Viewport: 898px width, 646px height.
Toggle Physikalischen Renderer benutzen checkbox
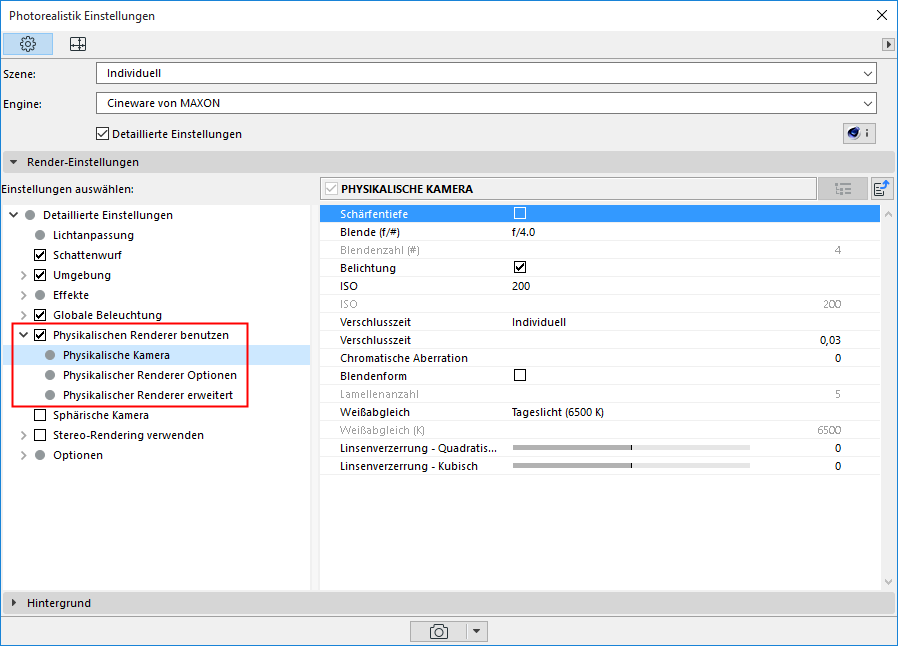[x=40, y=335]
